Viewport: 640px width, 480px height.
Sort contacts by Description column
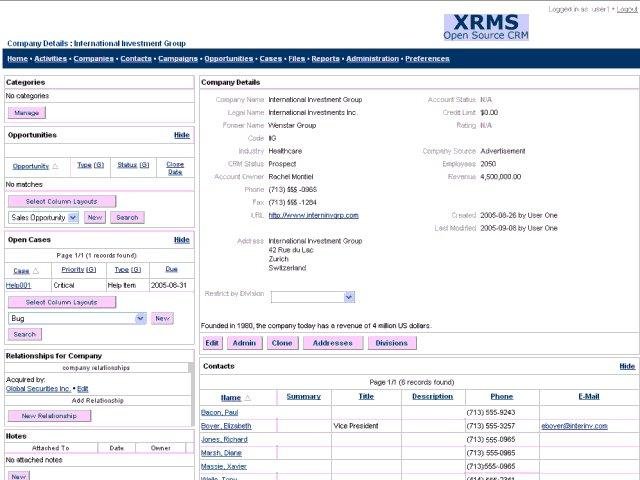pyautogui.click(x=433, y=397)
